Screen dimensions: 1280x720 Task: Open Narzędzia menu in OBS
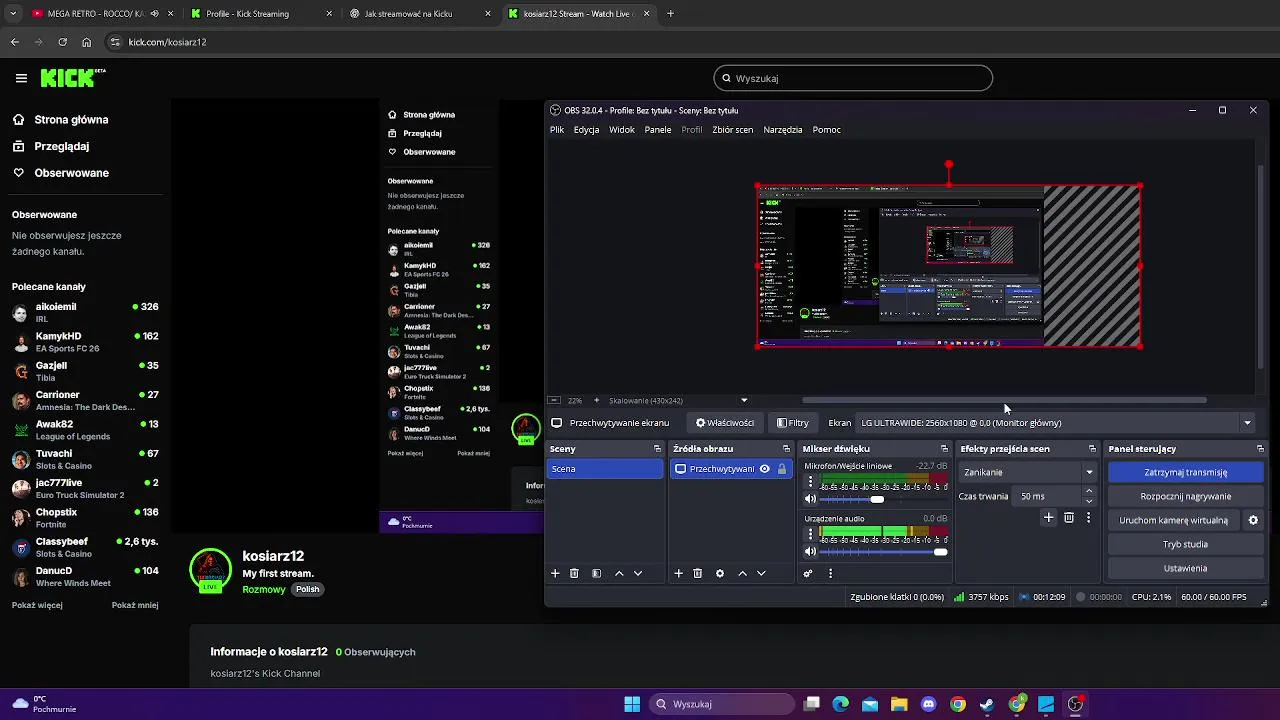coord(783,130)
